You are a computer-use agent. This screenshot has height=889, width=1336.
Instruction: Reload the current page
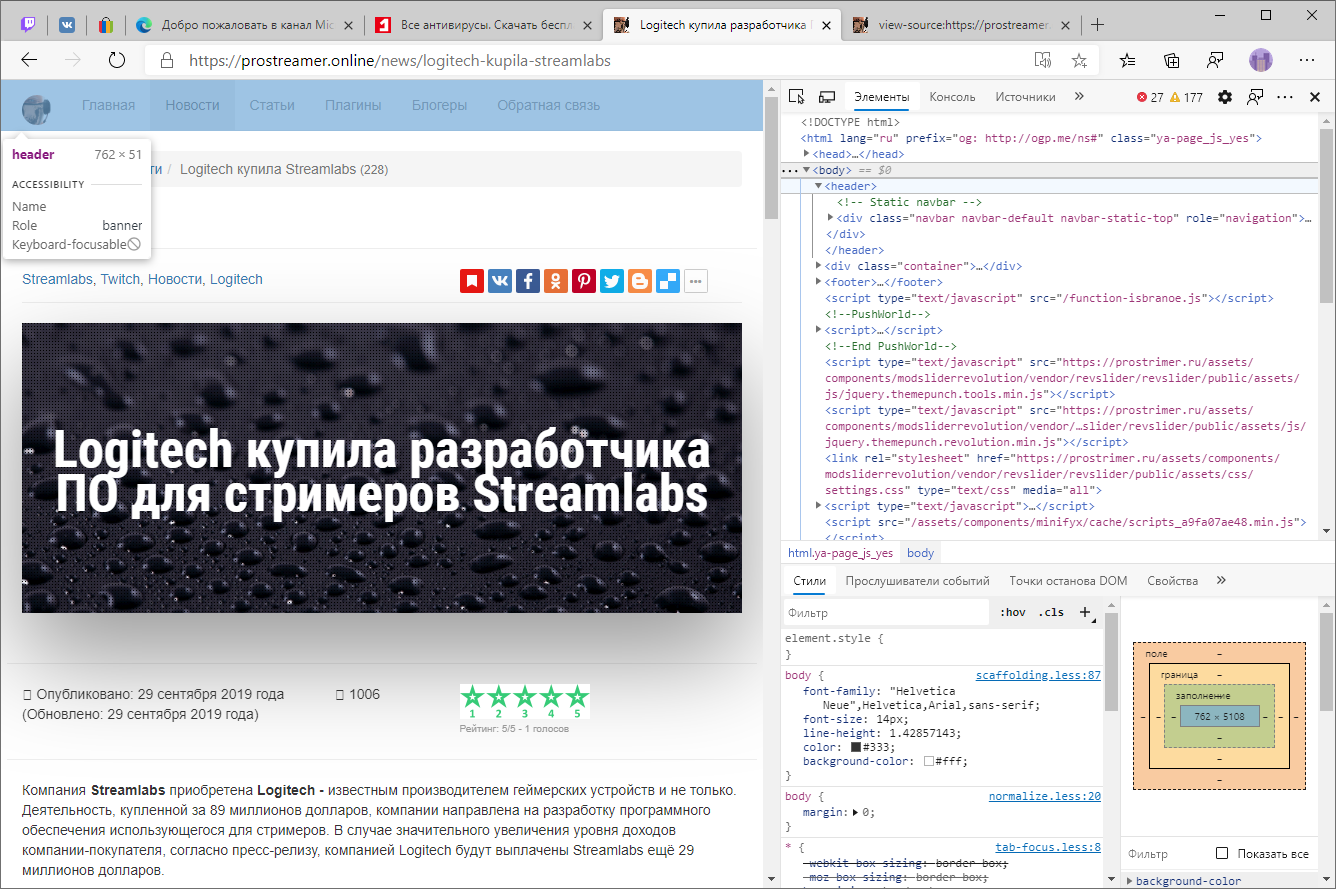(117, 60)
